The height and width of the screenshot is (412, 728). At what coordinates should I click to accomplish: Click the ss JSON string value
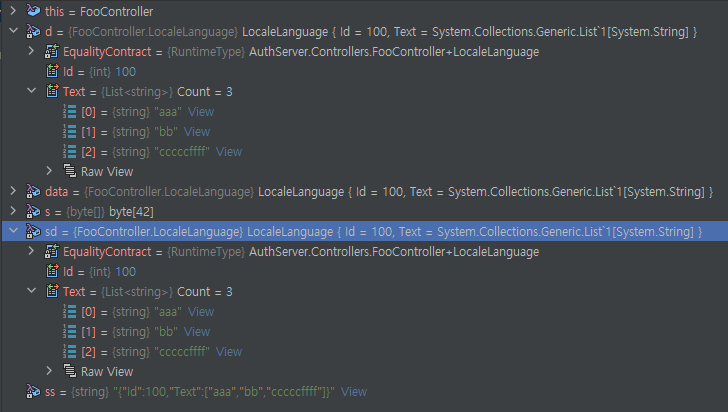click(224, 392)
